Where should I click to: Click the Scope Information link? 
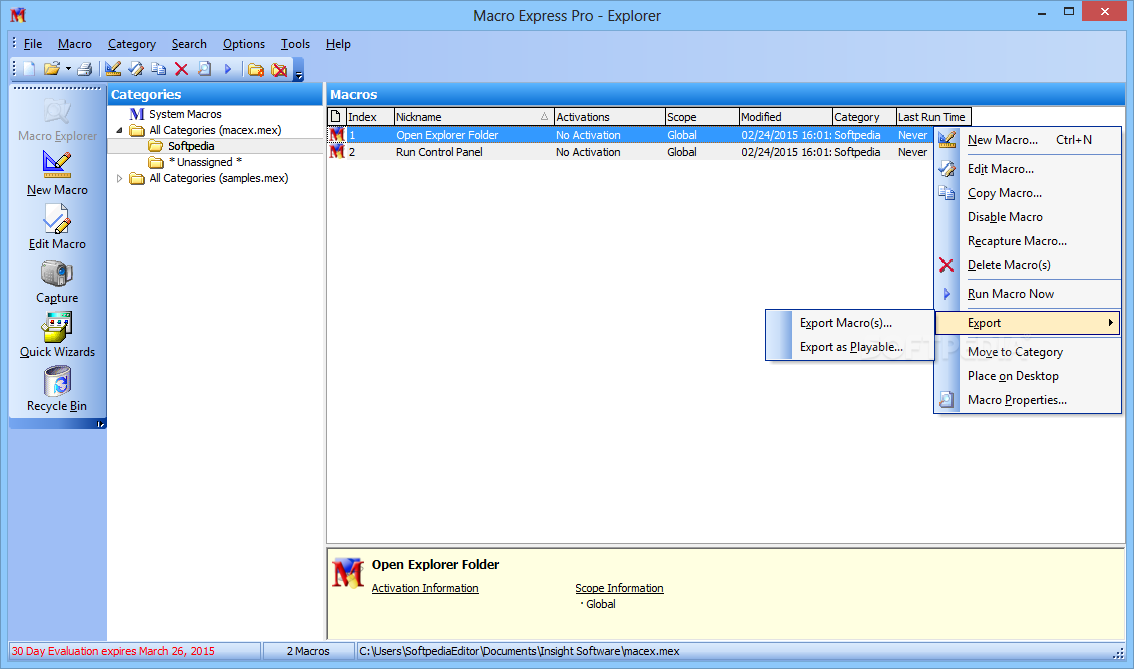click(x=619, y=588)
